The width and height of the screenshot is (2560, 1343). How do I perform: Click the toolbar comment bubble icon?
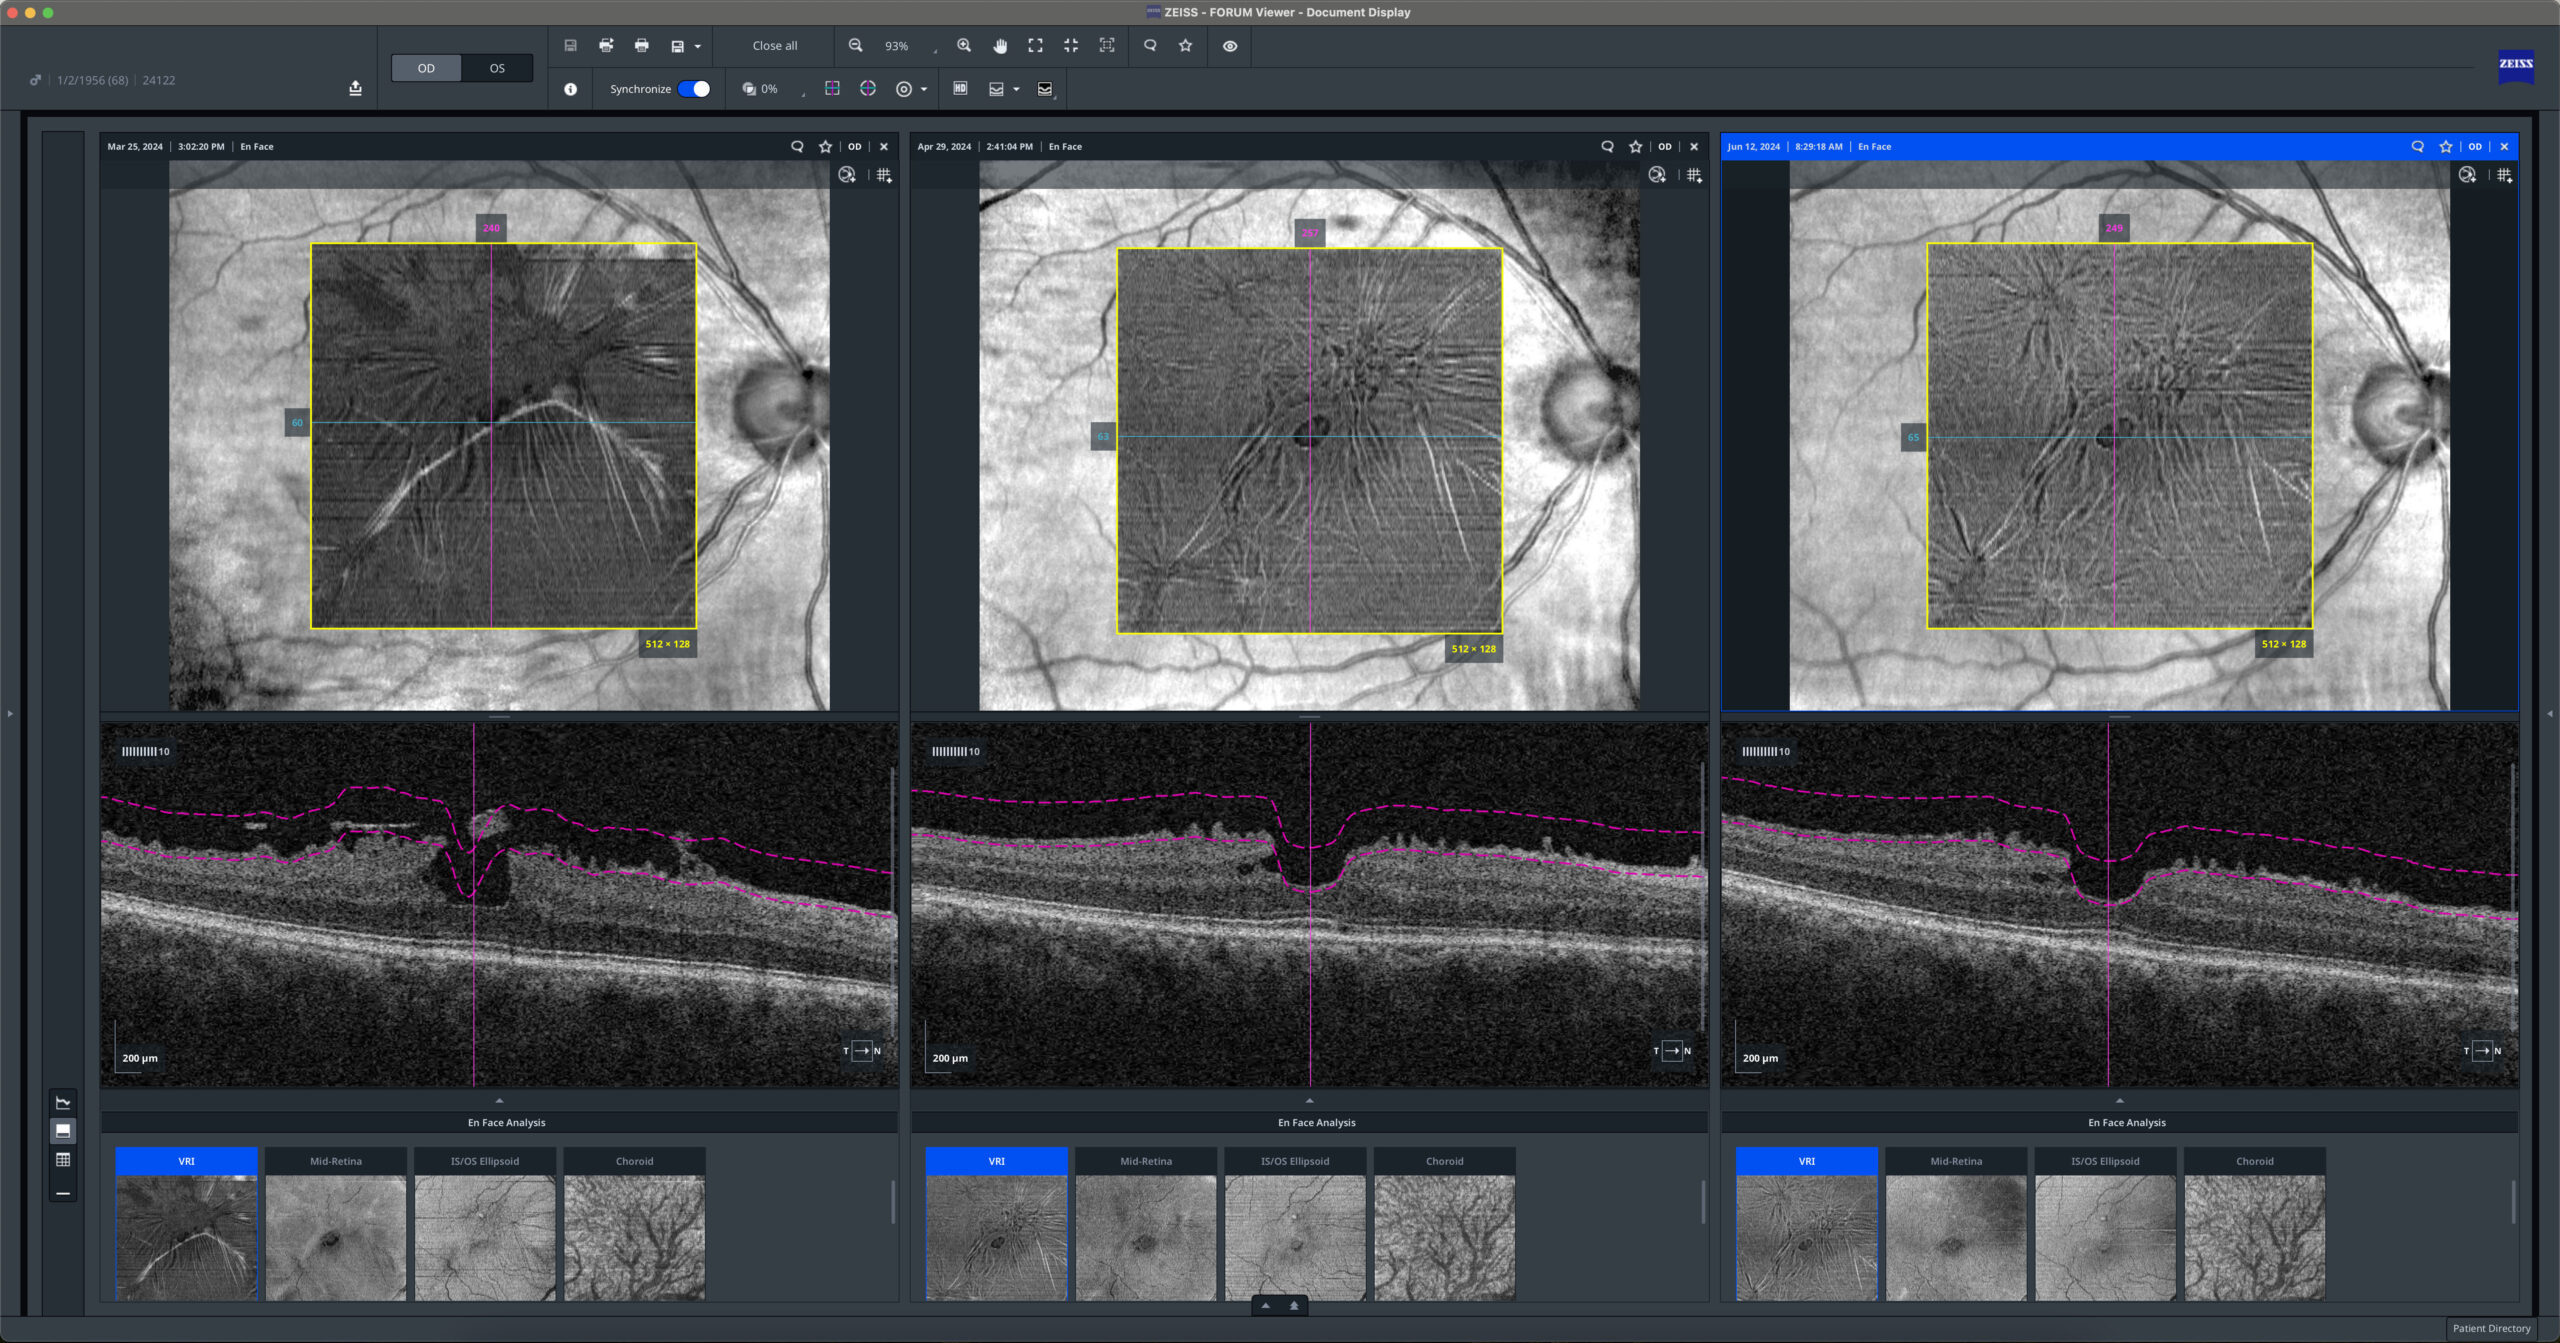[x=1150, y=46]
